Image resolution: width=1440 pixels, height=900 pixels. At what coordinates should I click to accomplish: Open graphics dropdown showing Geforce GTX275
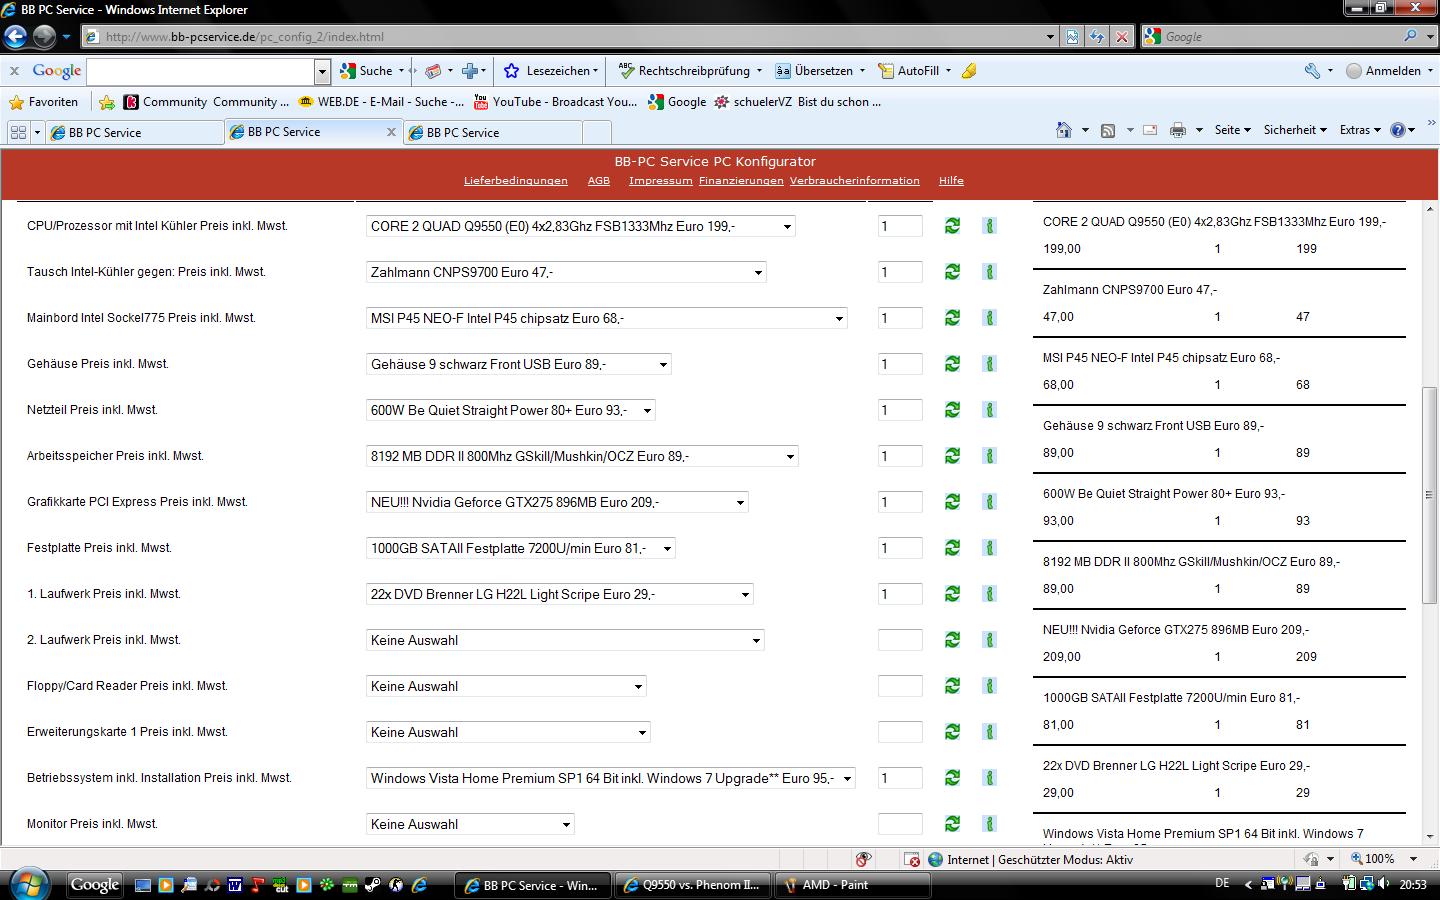557,502
